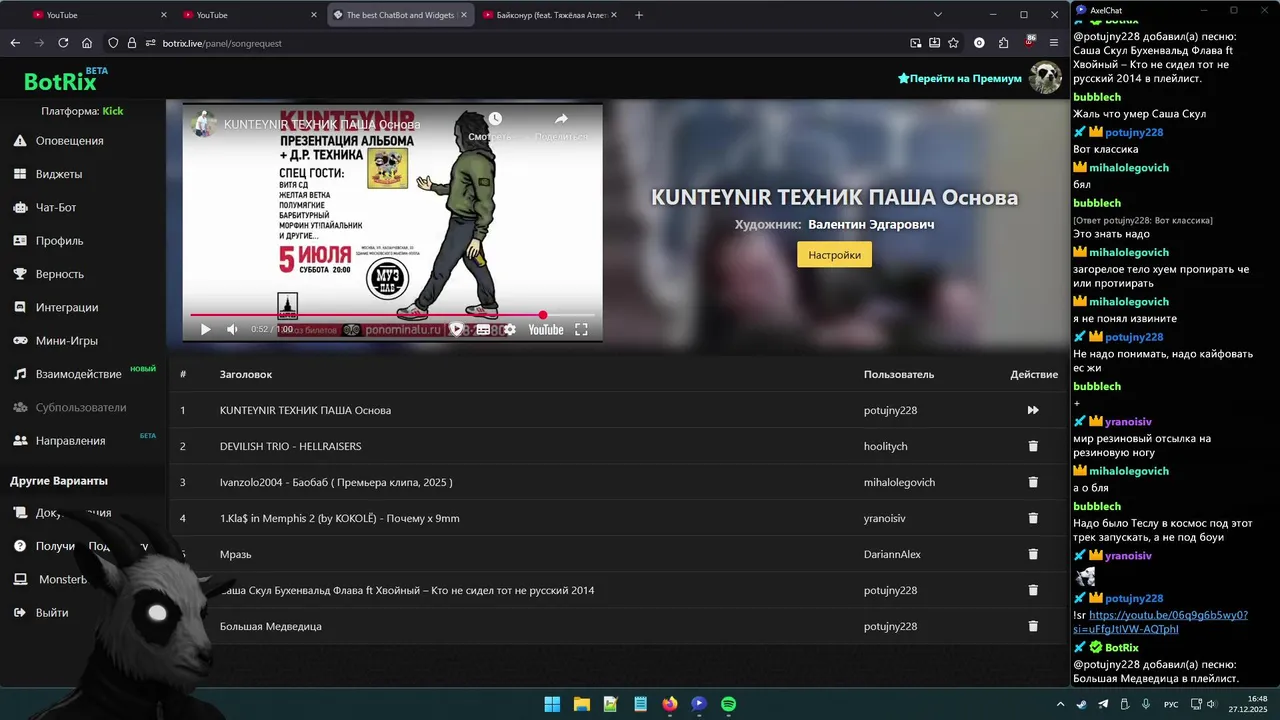Viewport: 1280px width, 720px height.
Task: Click 'Другие Варианты' sidebar heading
Action: [x=59, y=481]
